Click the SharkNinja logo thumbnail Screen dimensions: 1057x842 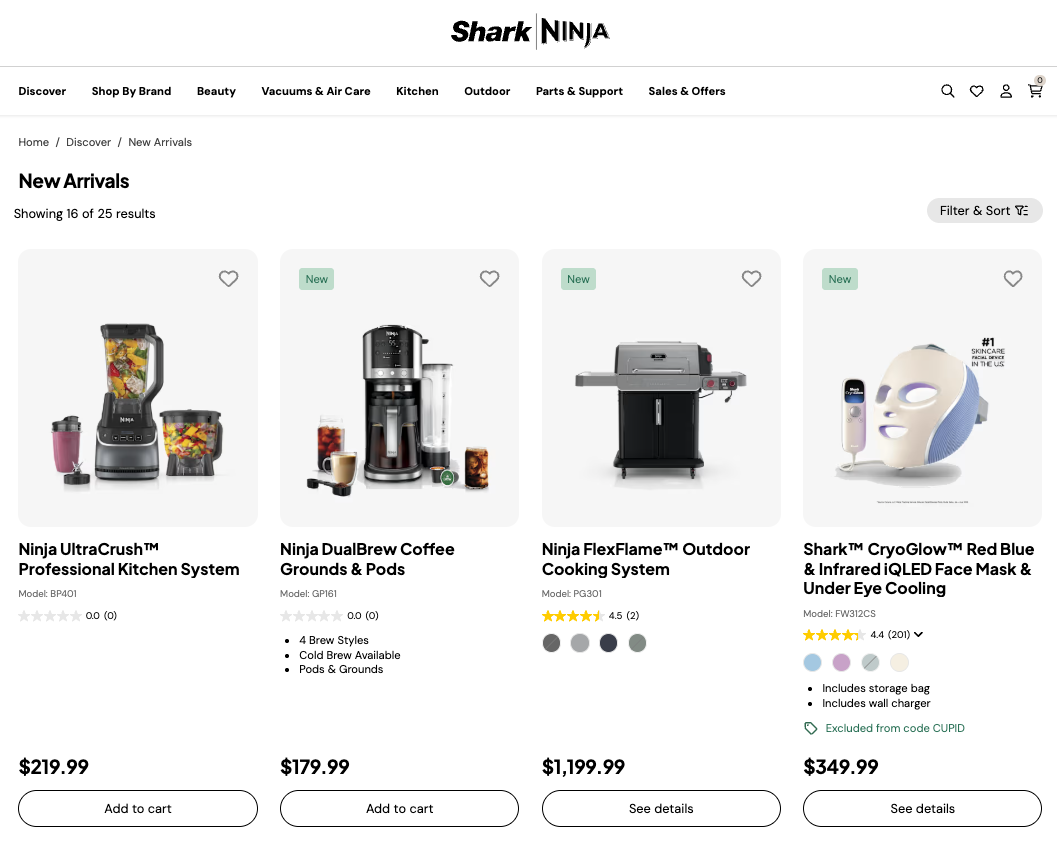pos(530,32)
